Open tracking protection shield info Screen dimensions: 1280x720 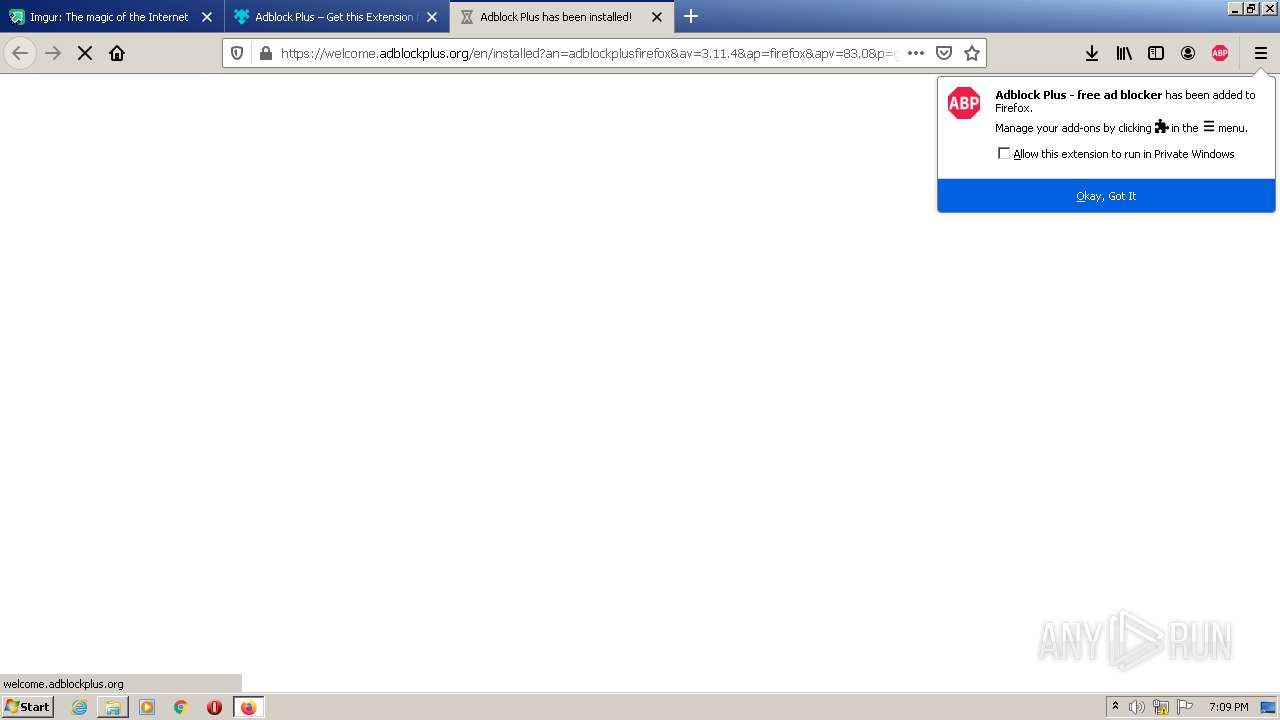pos(237,53)
